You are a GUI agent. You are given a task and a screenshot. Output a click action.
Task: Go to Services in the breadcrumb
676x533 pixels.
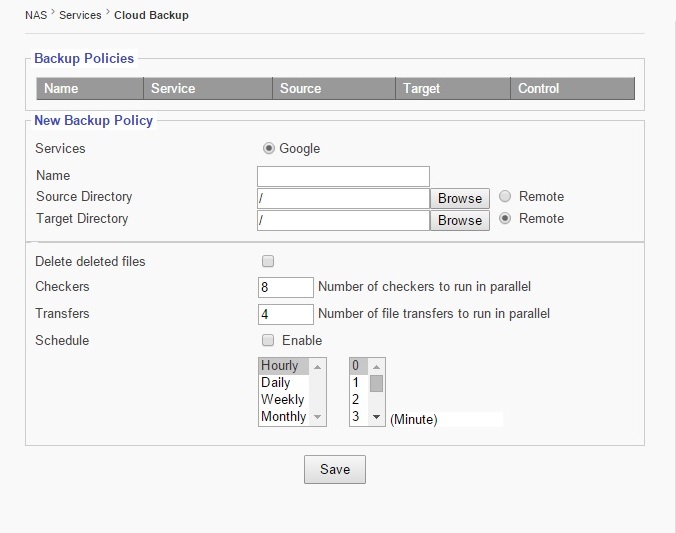pos(80,16)
